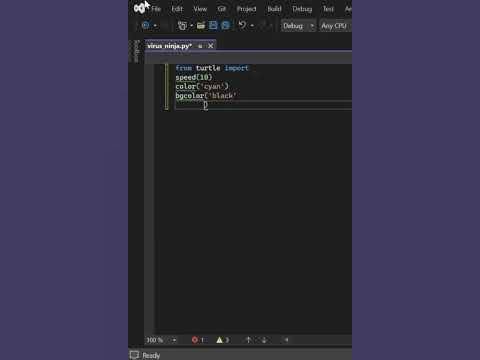Click the Undo toolbar icon

click(242, 25)
